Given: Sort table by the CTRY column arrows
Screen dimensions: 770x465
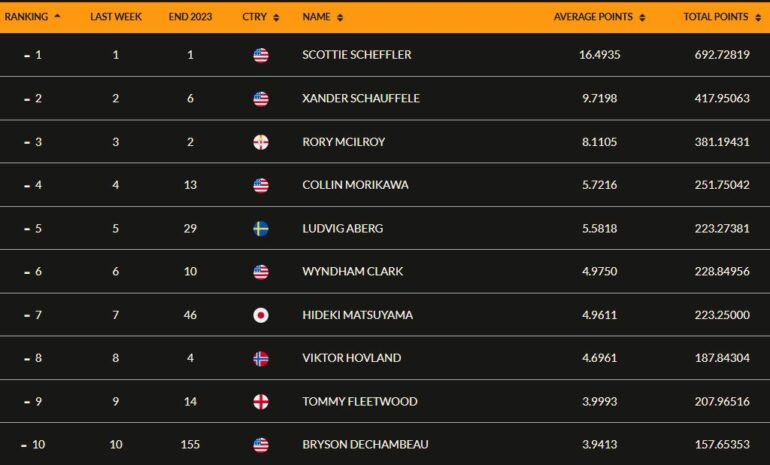Looking at the screenshot, I should click(x=276, y=18).
